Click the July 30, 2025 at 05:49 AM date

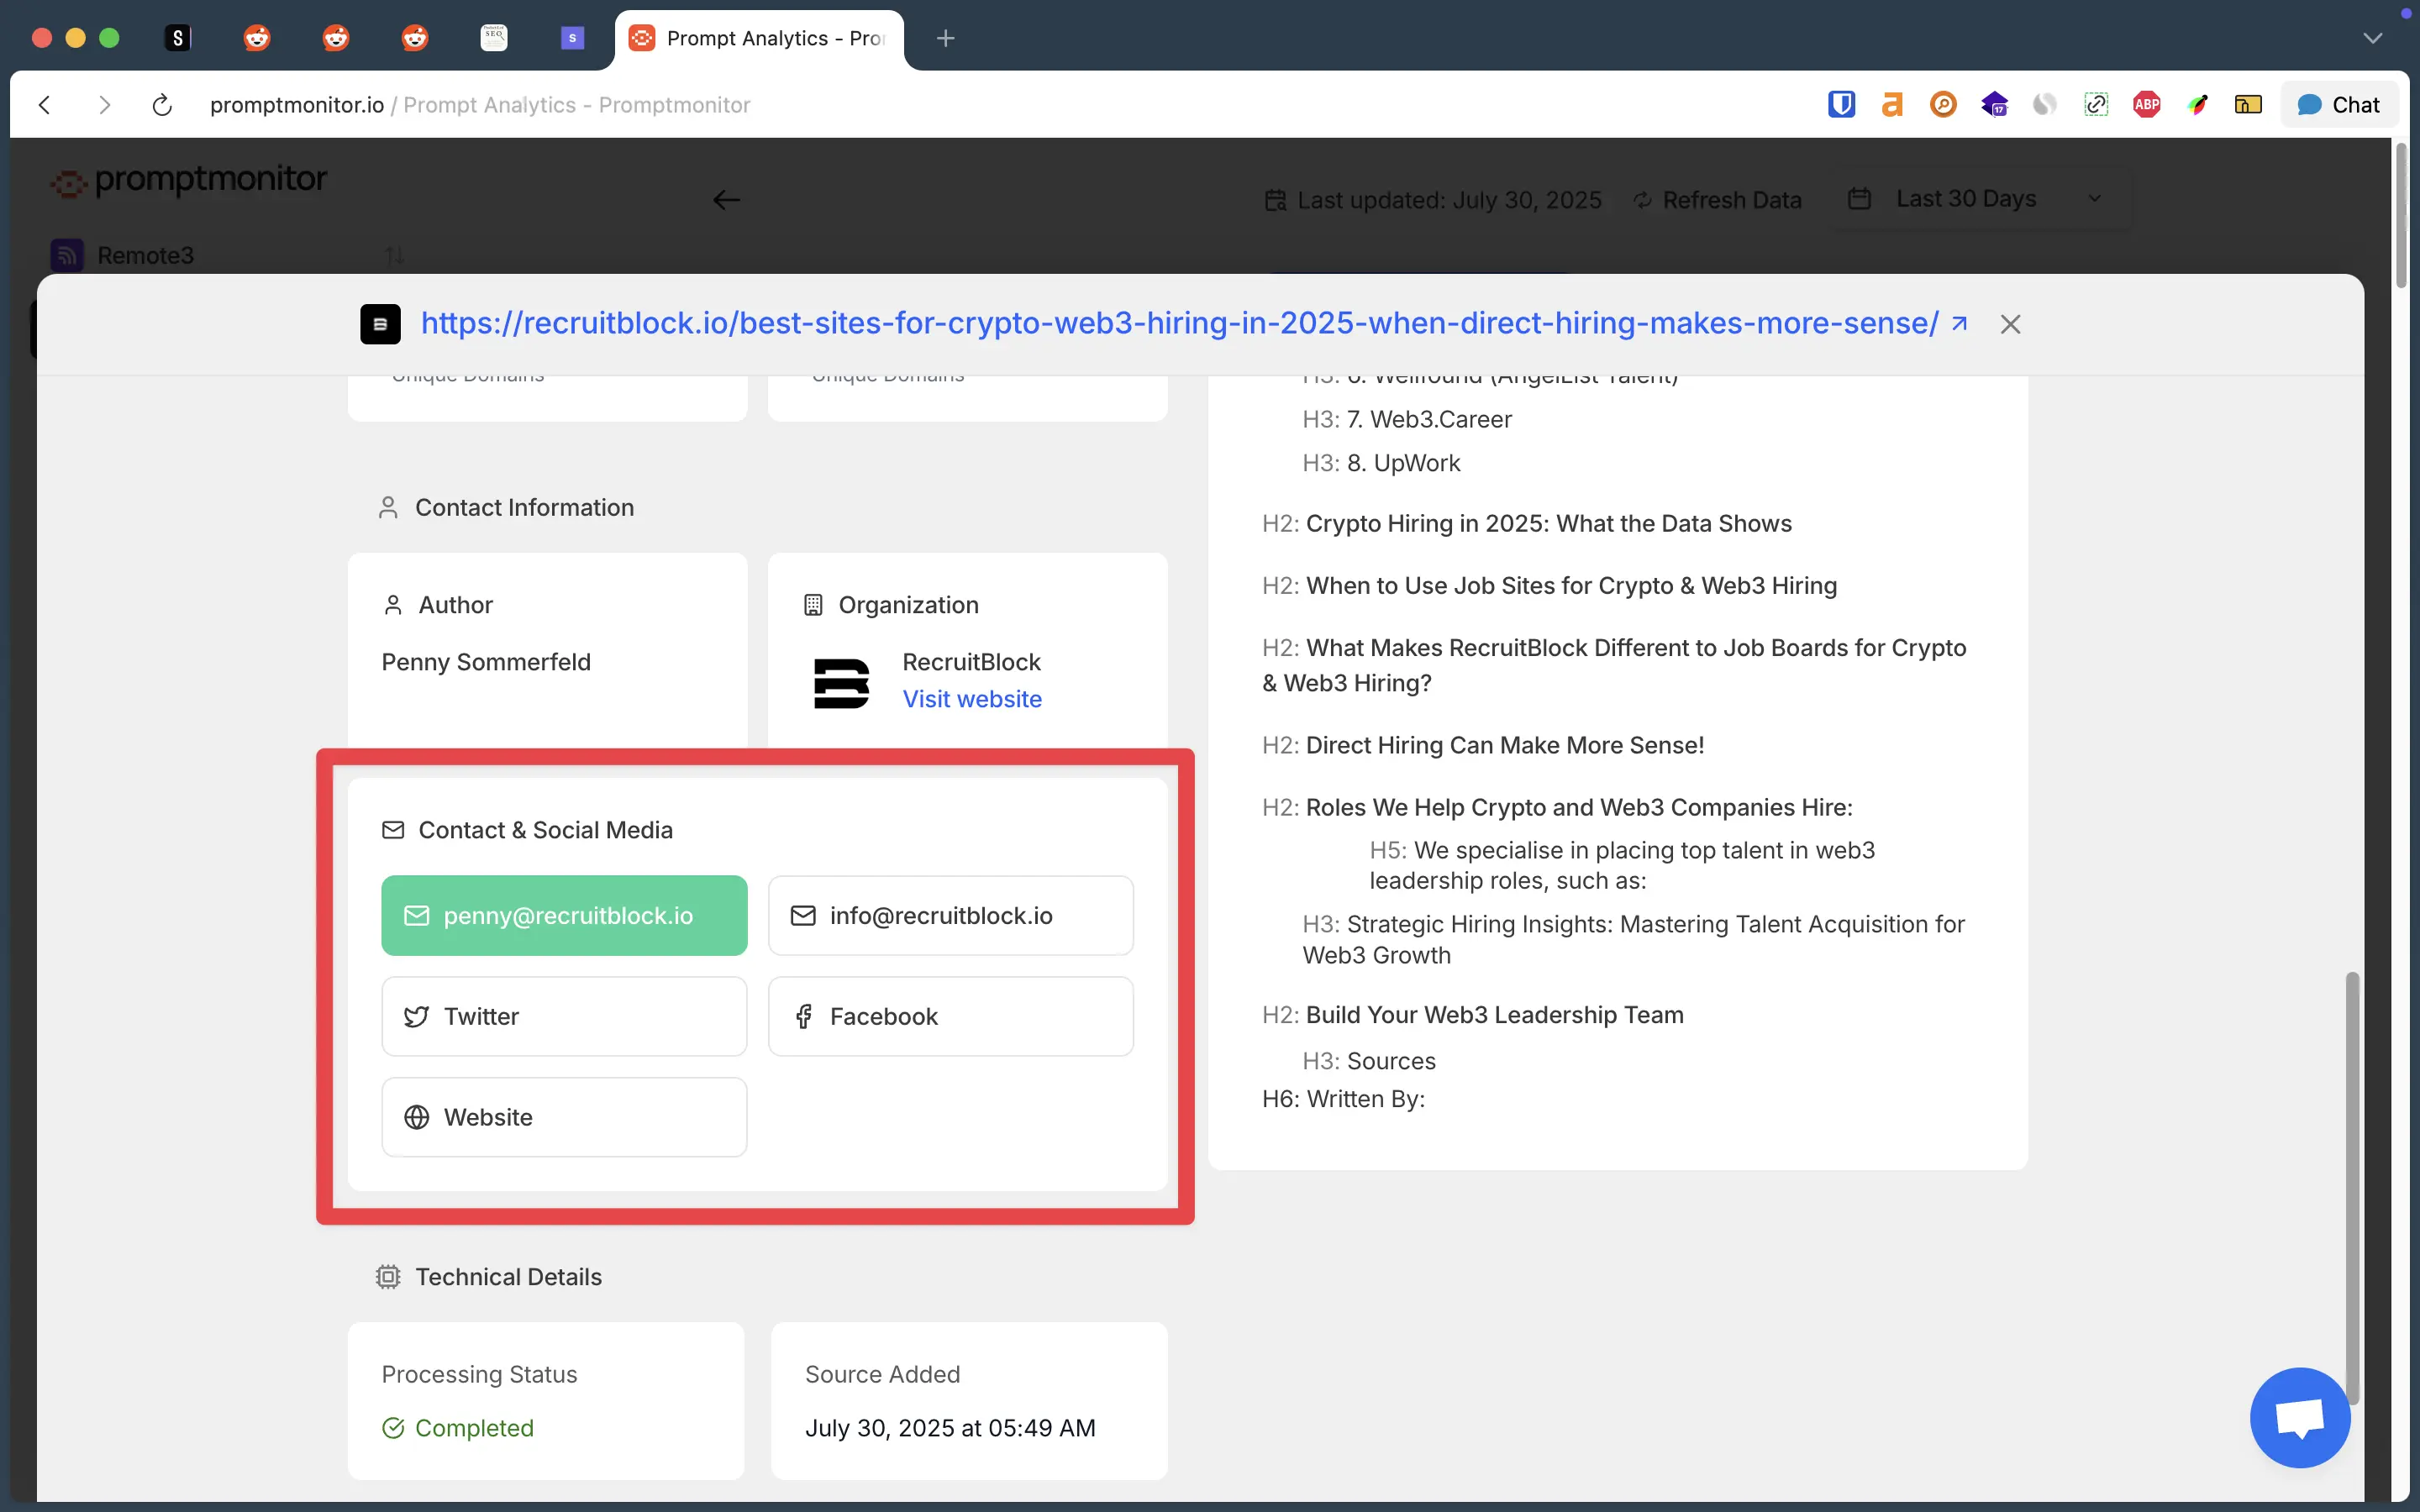(950, 1428)
